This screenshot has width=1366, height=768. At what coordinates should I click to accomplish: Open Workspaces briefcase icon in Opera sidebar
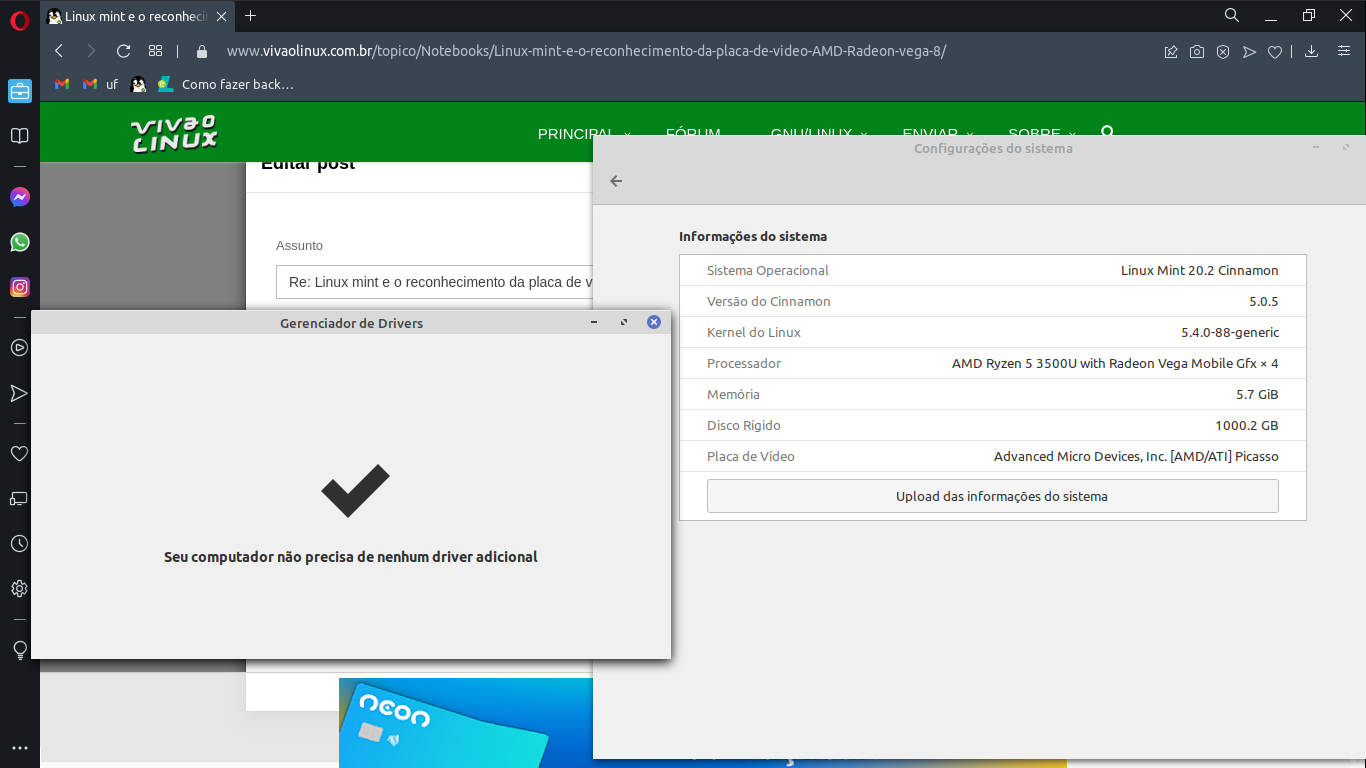(19, 92)
